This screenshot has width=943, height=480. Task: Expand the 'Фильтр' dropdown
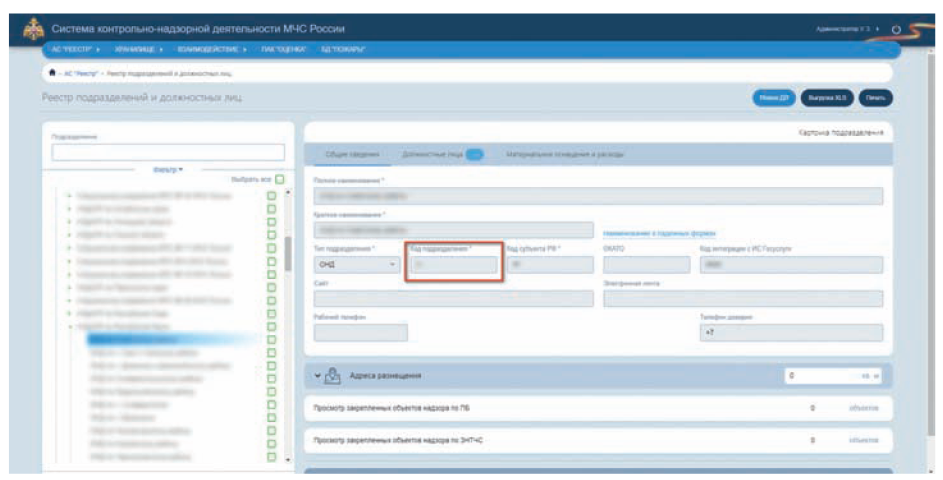pos(168,170)
